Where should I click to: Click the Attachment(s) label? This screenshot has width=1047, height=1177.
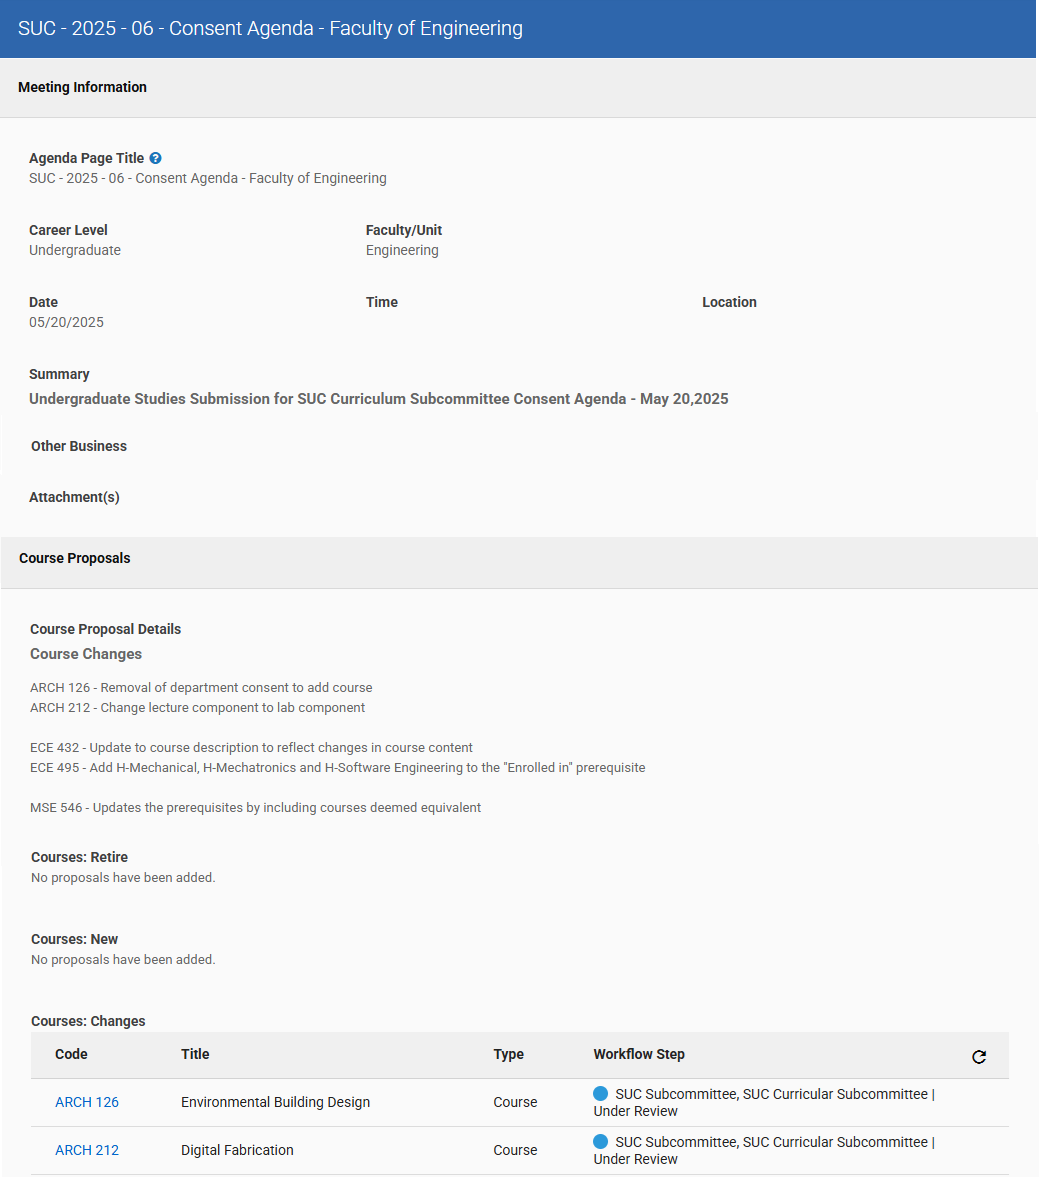(x=74, y=497)
